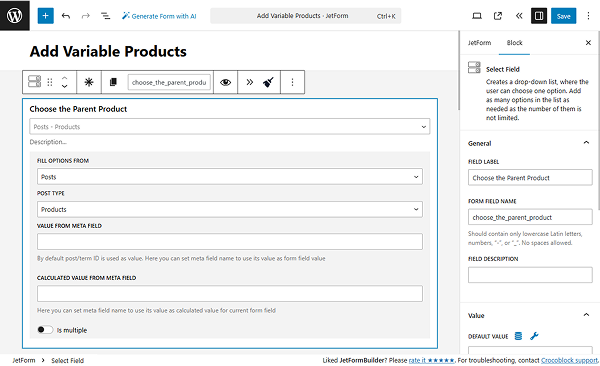Open the Fill Options From dropdown
Image resolution: width=600 pixels, height=366 pixels.
[230, 176]
